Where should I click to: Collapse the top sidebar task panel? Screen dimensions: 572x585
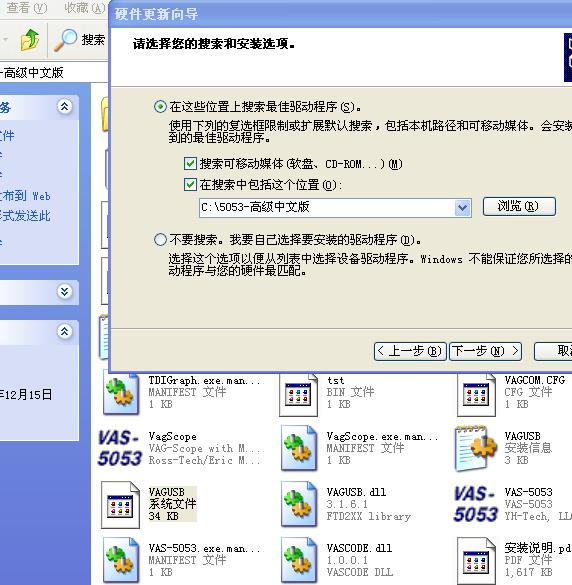[65, 107]
